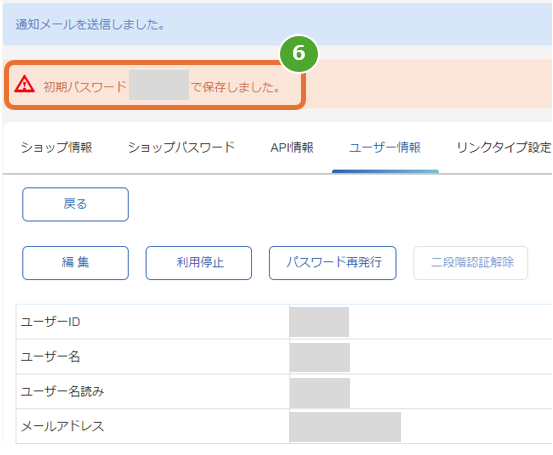Select the メールアドレス row label
This screenshot has height=455, width=553.
point(62,426)
